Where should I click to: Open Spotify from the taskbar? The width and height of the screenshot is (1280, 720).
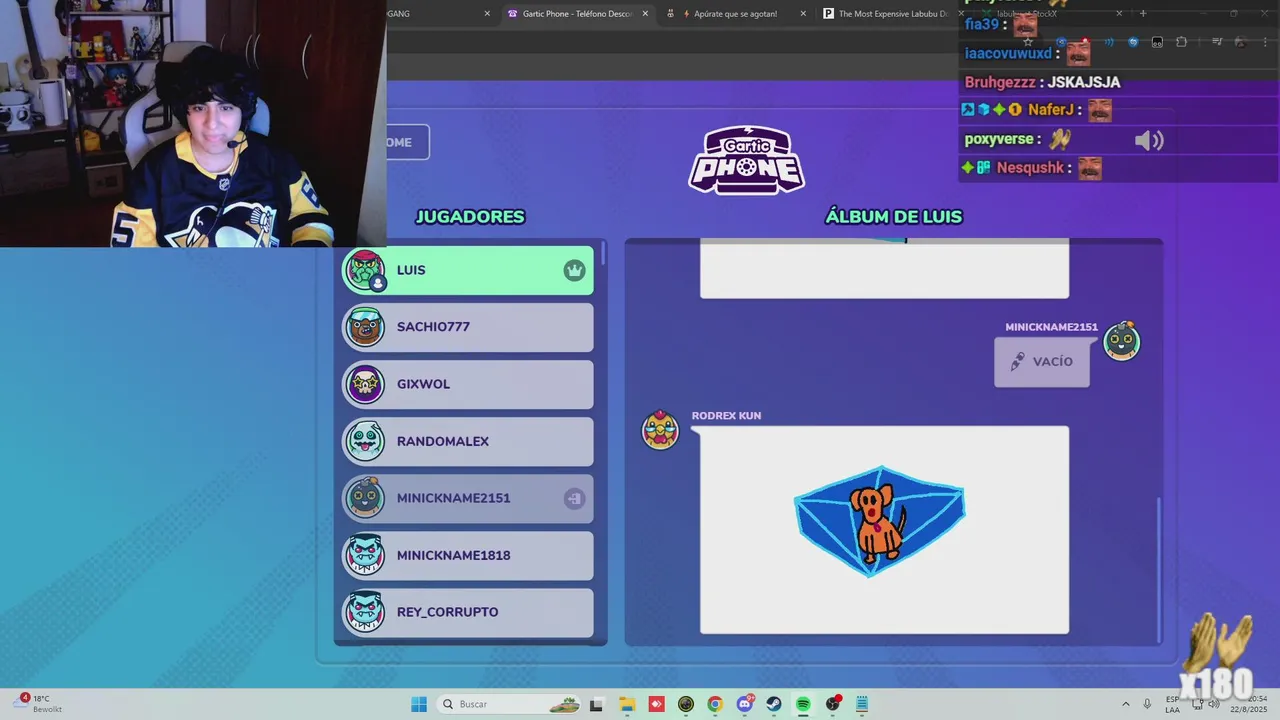click(803, 704)
